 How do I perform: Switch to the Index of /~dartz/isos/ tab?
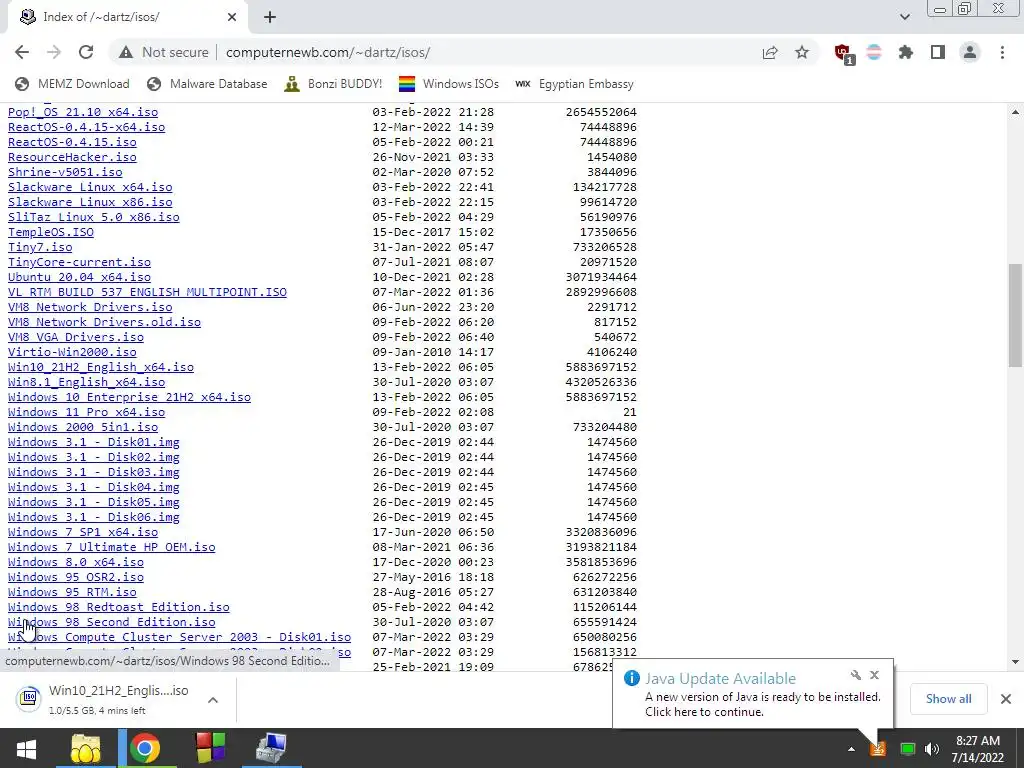(127, 17)
